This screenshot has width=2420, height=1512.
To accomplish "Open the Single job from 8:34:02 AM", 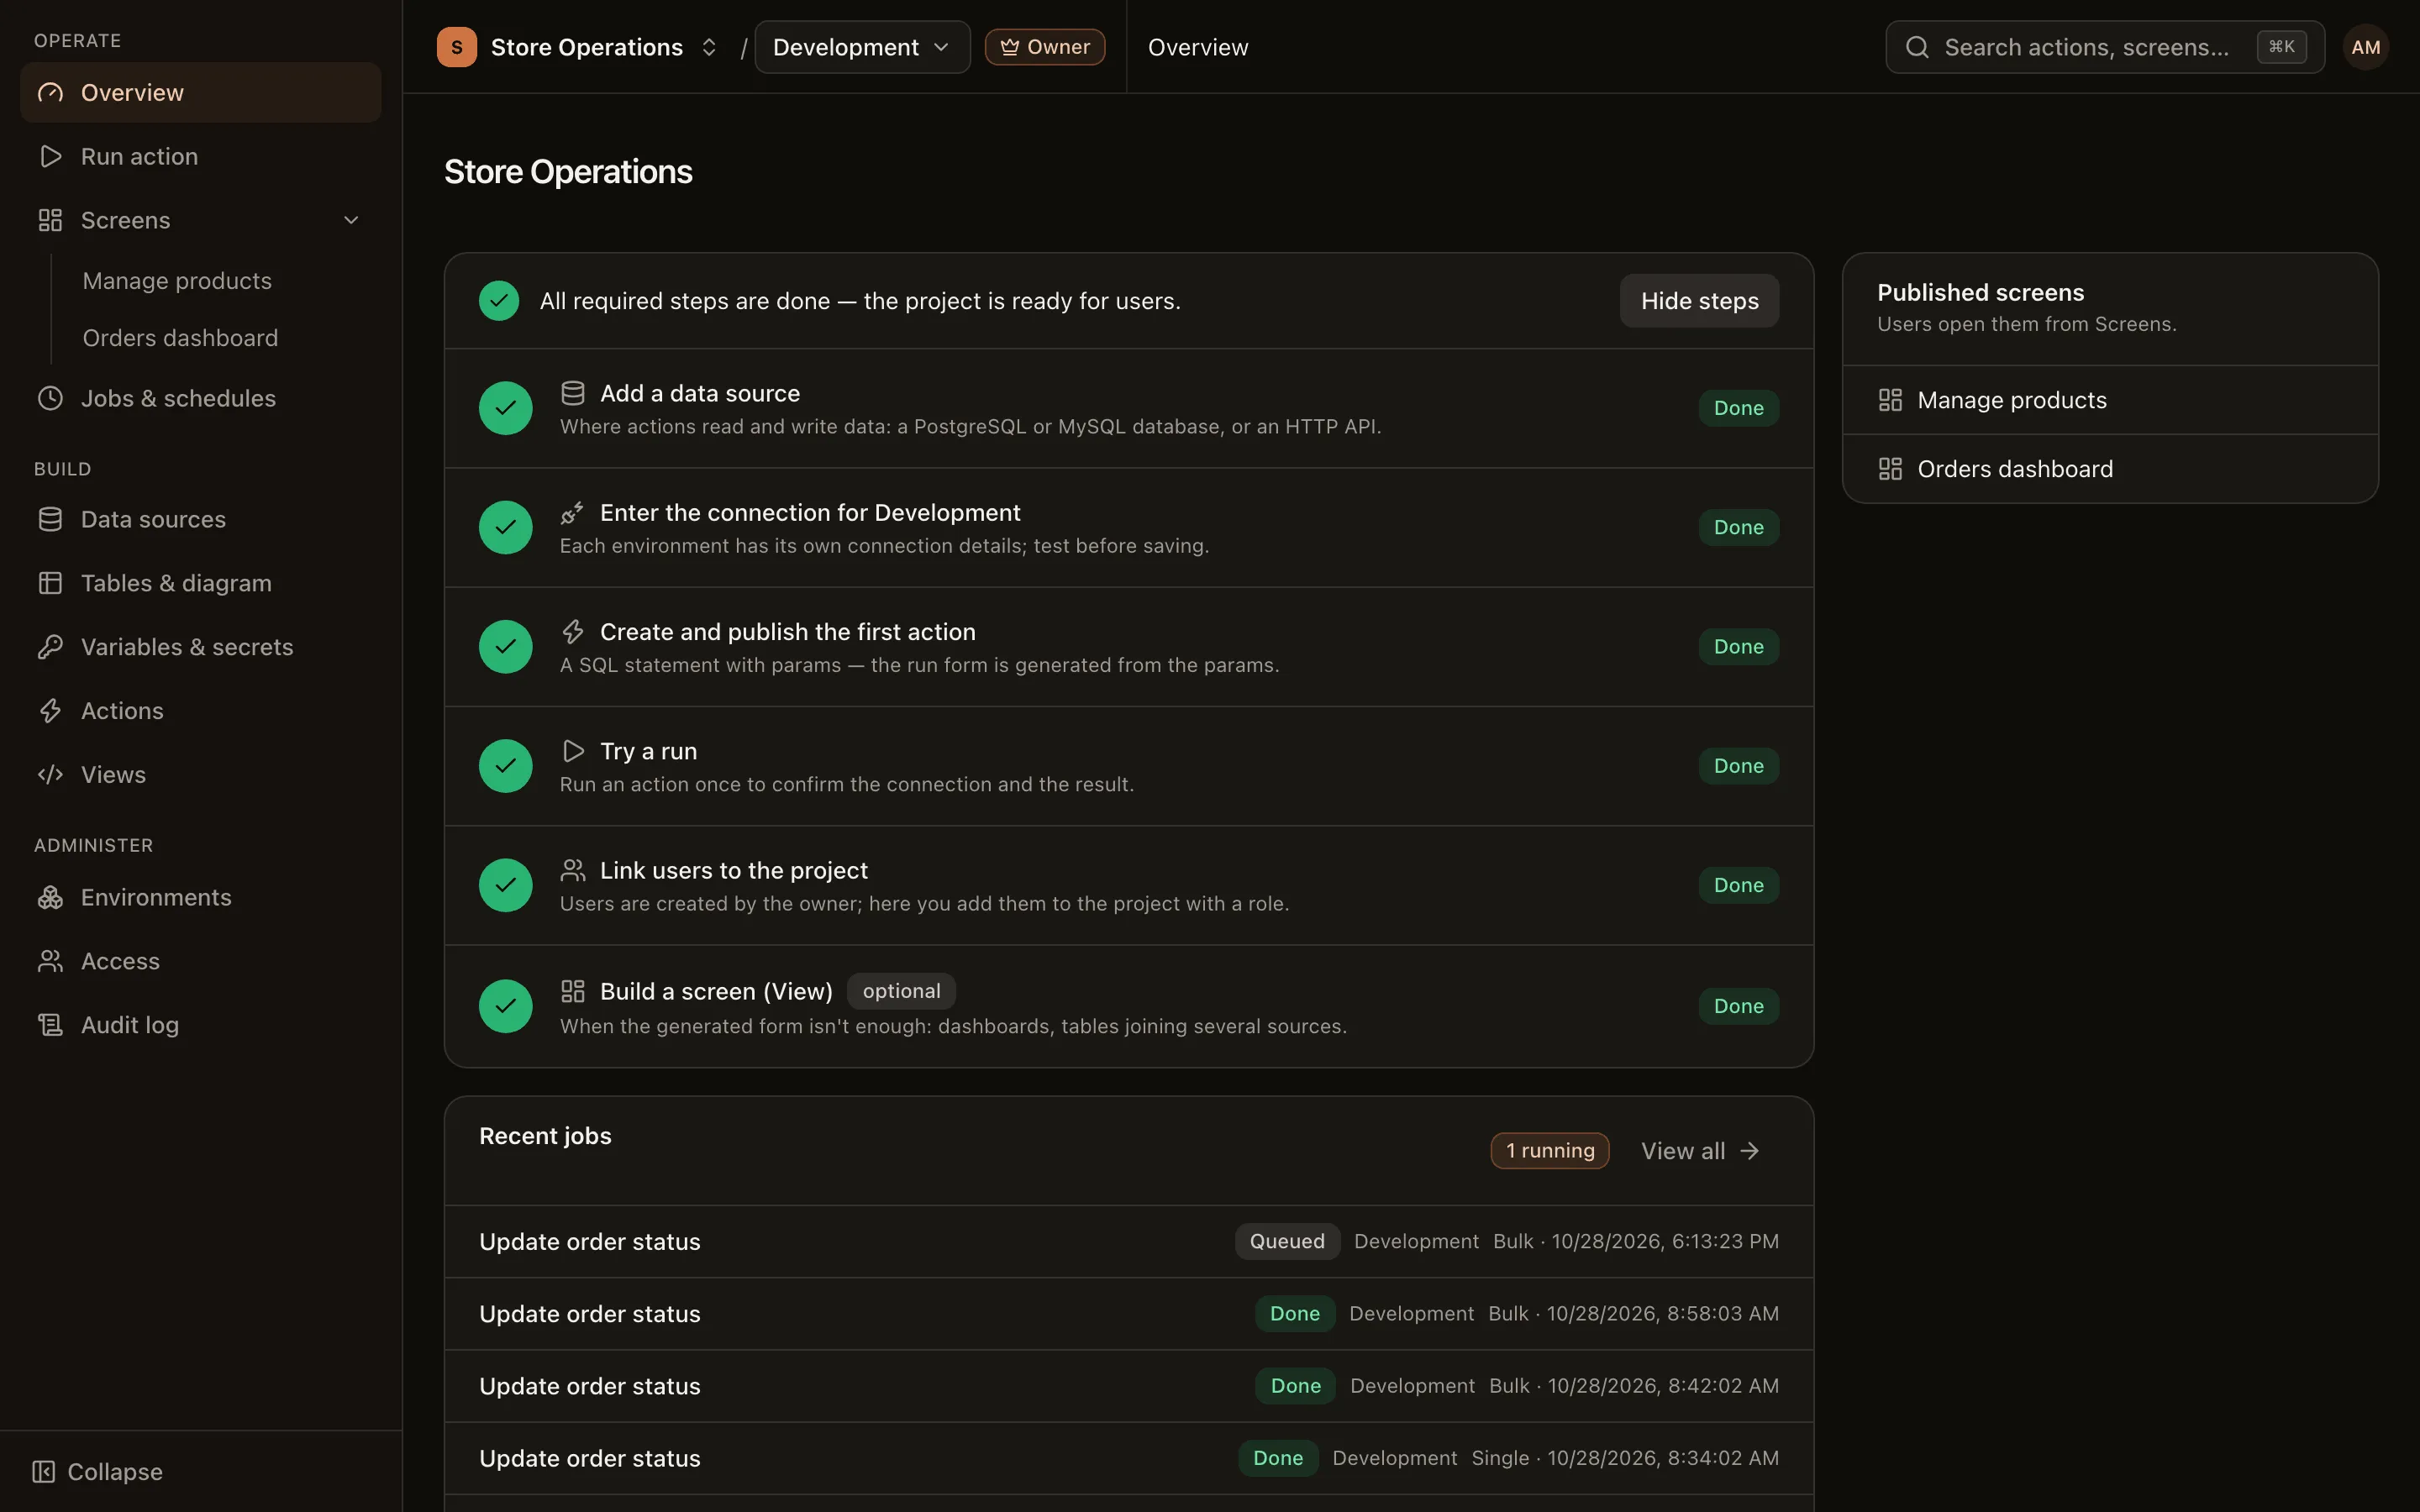I will pyautogui.click(x=1129, y=1459).
